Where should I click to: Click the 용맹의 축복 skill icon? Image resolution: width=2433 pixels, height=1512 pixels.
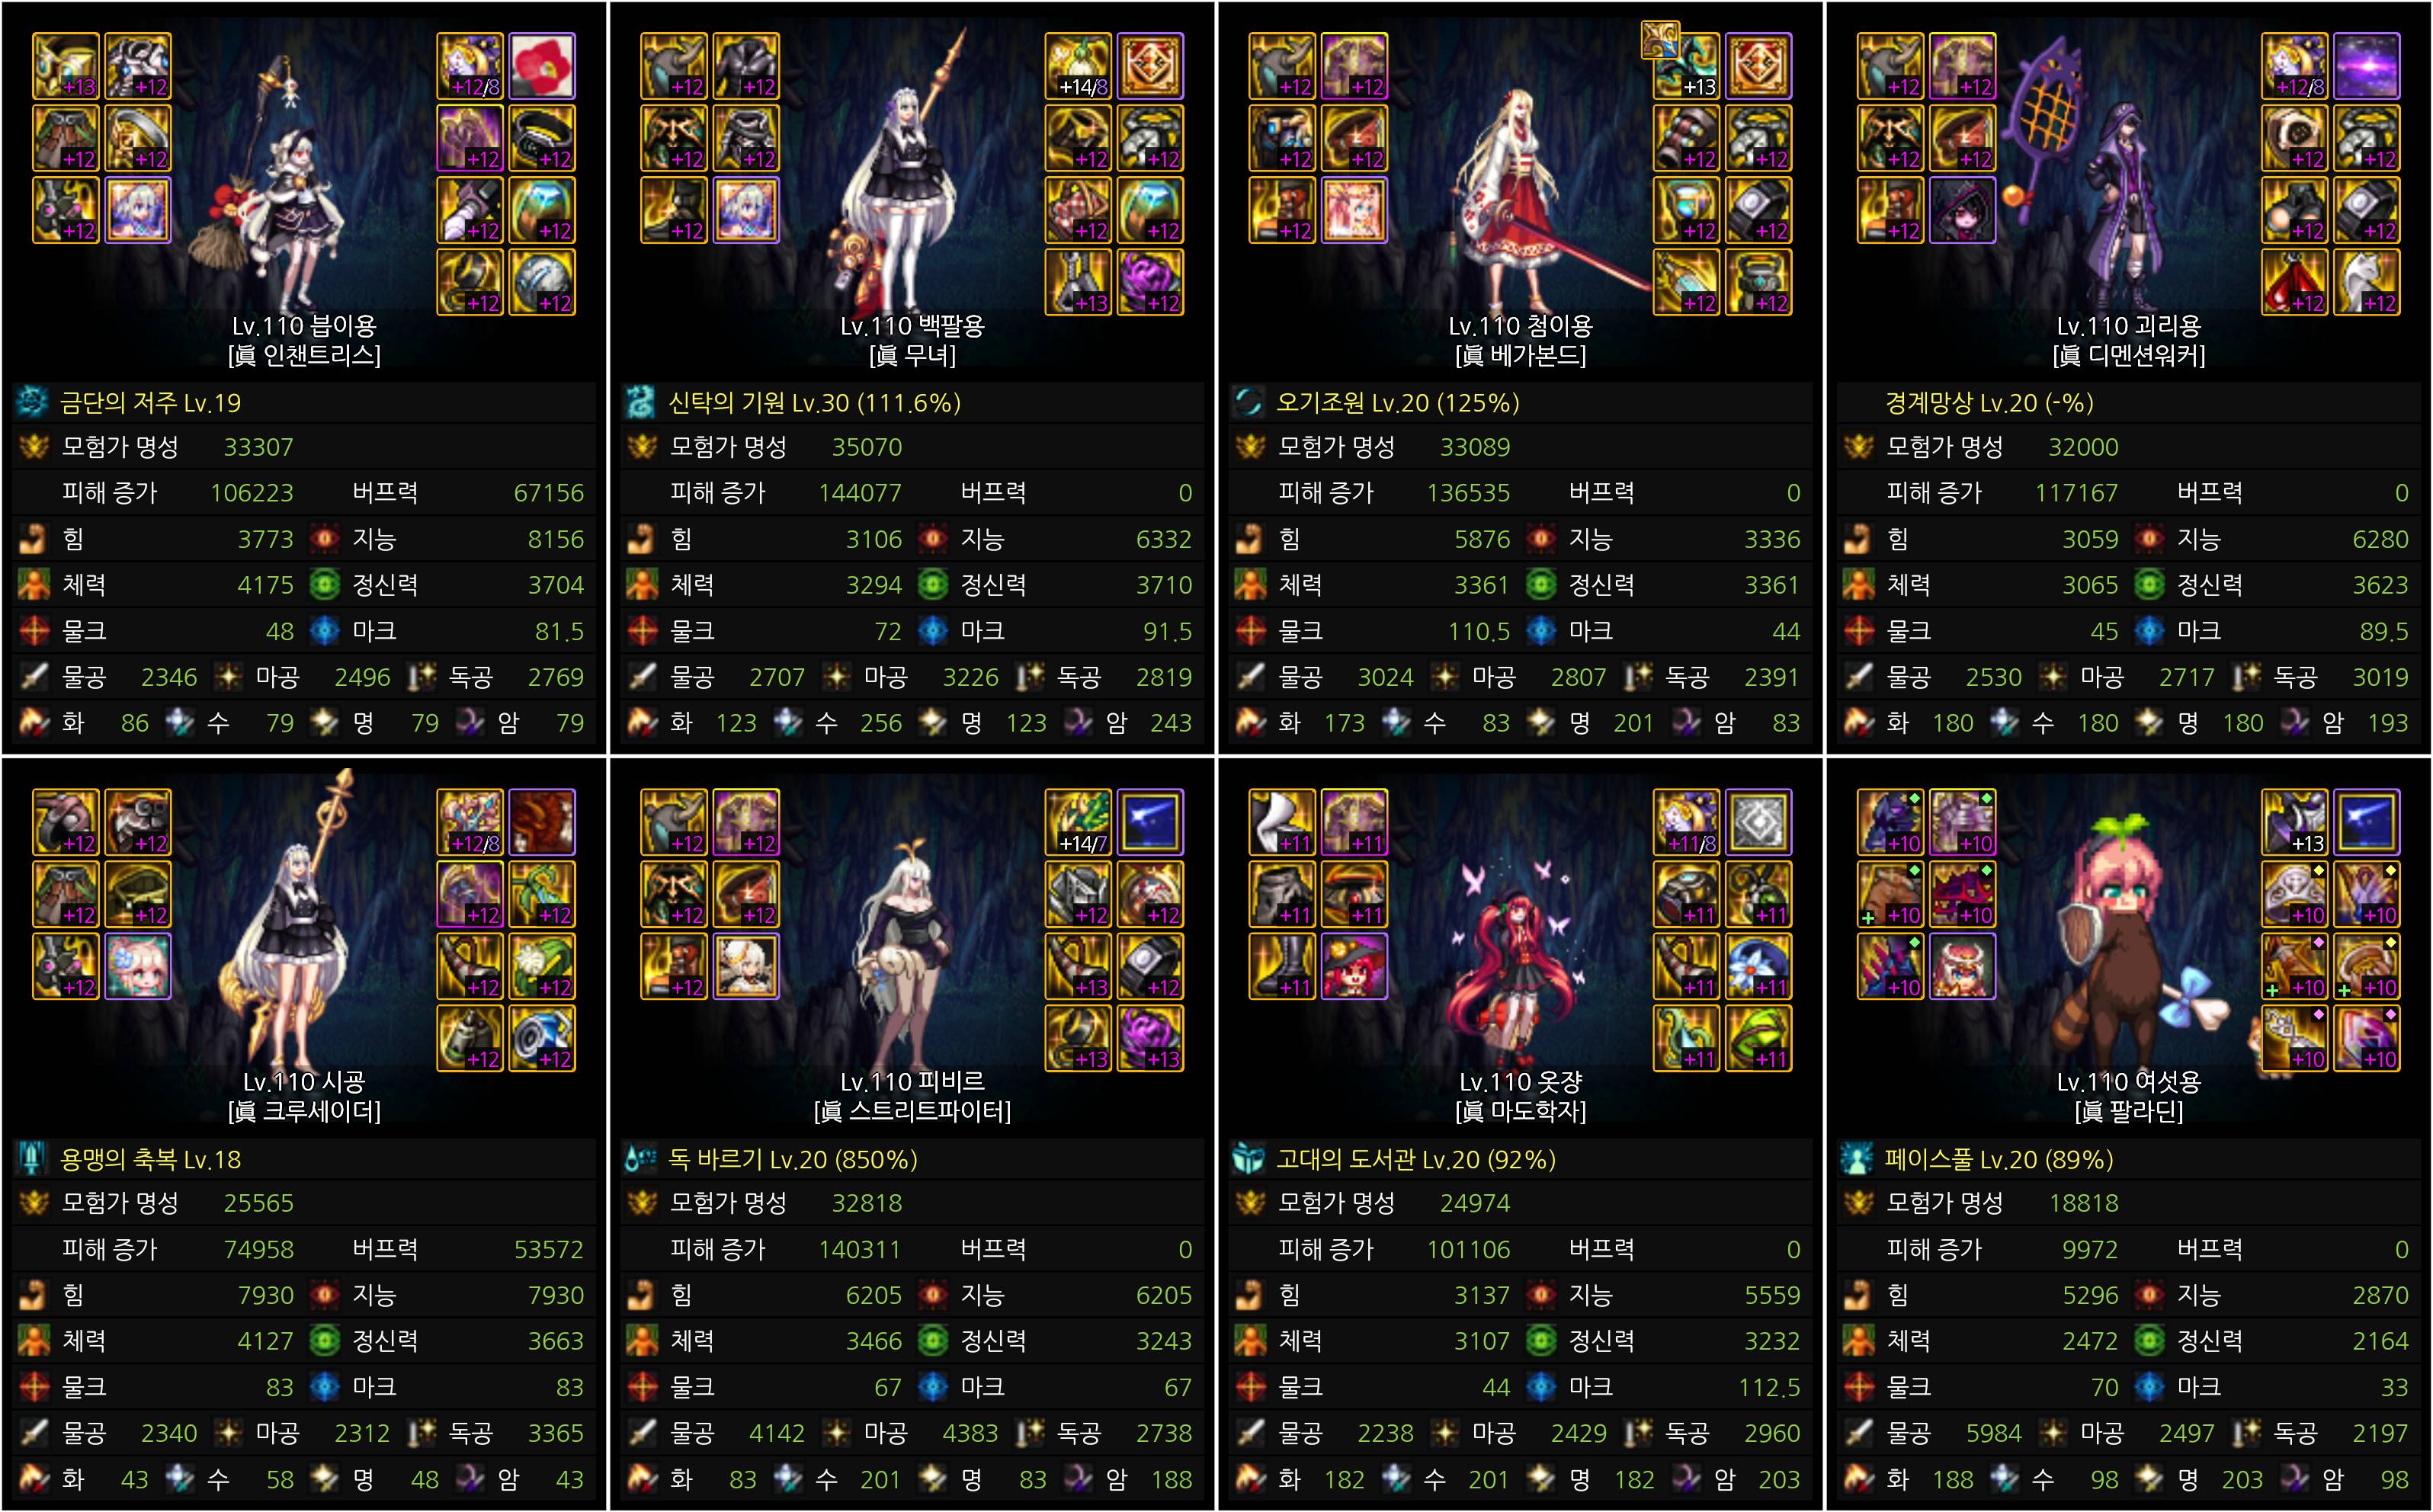pos(33,1159)
